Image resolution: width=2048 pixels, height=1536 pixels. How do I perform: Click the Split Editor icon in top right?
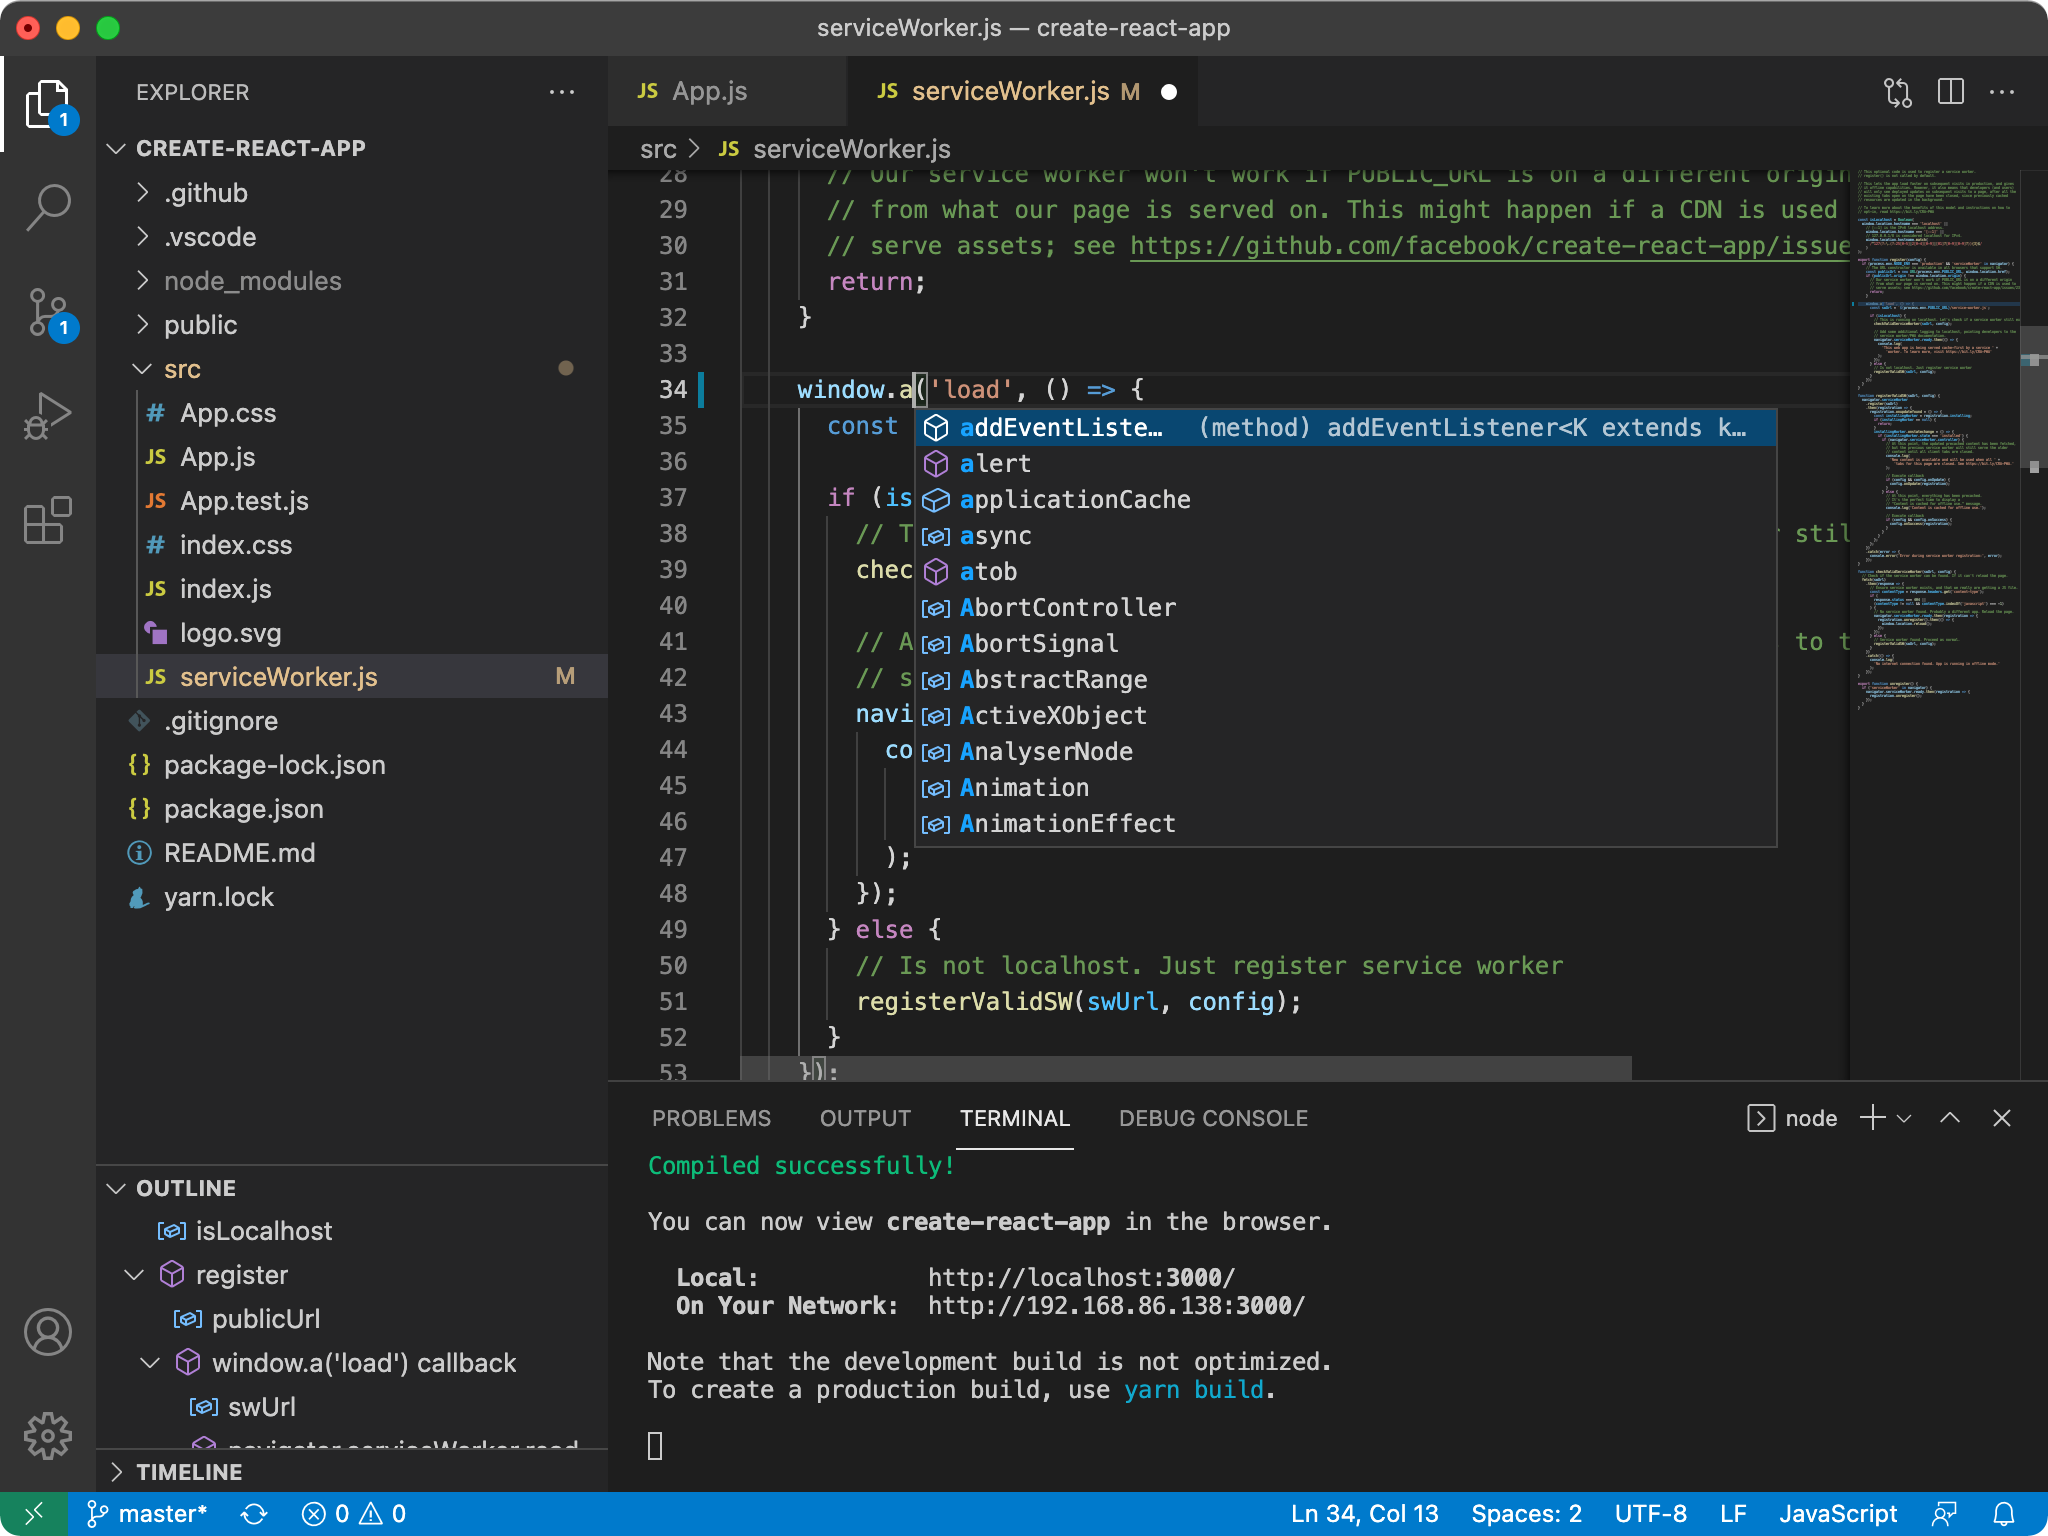click(x=1951, y=92)
